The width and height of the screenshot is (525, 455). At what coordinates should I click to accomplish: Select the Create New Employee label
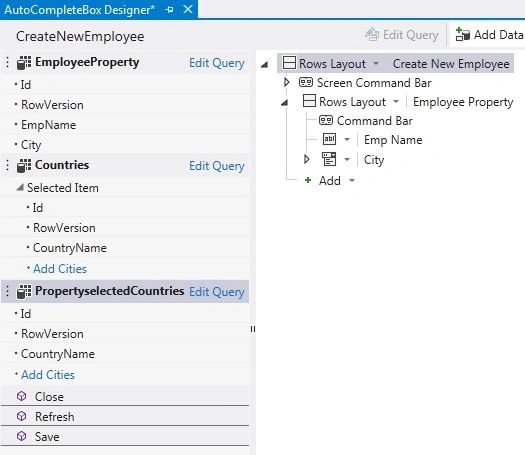[x=451, y=64]
